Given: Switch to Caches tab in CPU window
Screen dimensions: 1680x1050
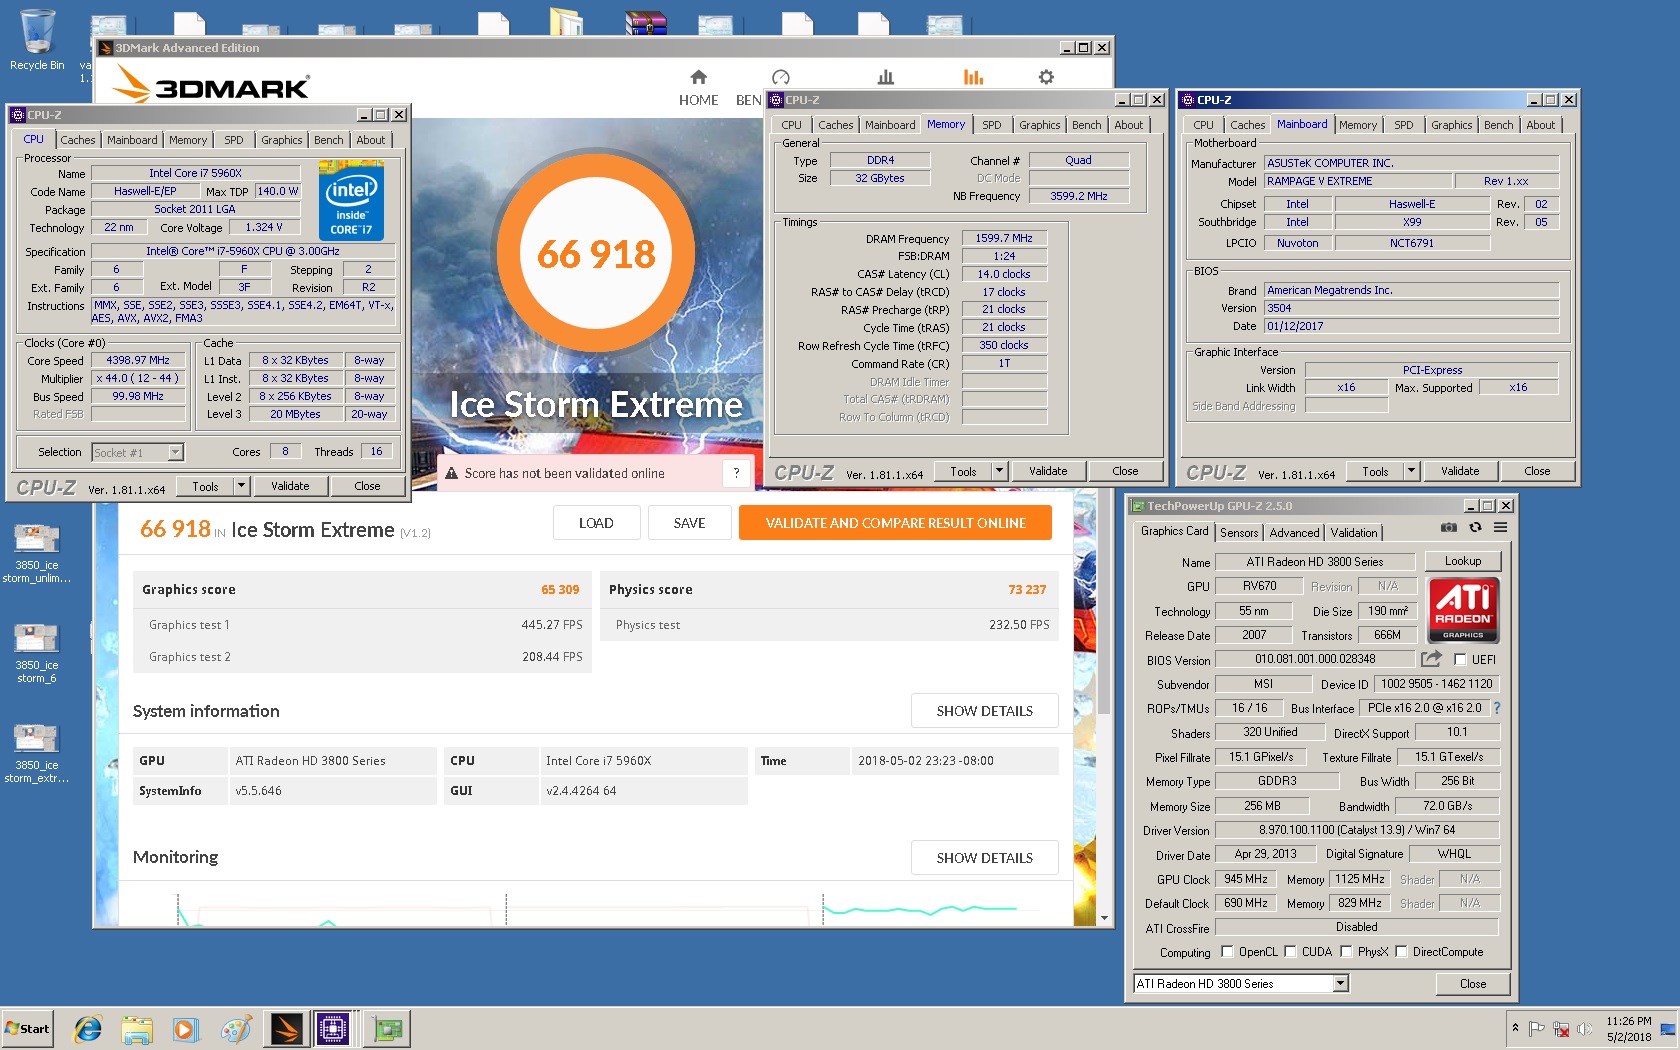Looking at the screenshot, I should pos(77,140).
